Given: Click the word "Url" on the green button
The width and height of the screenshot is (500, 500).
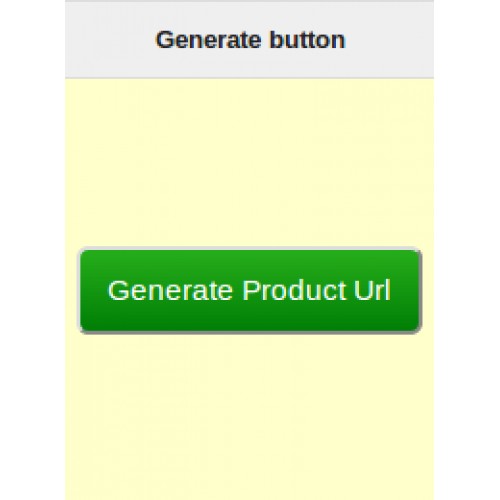Looking at the screenshot, I should point(372,290).
